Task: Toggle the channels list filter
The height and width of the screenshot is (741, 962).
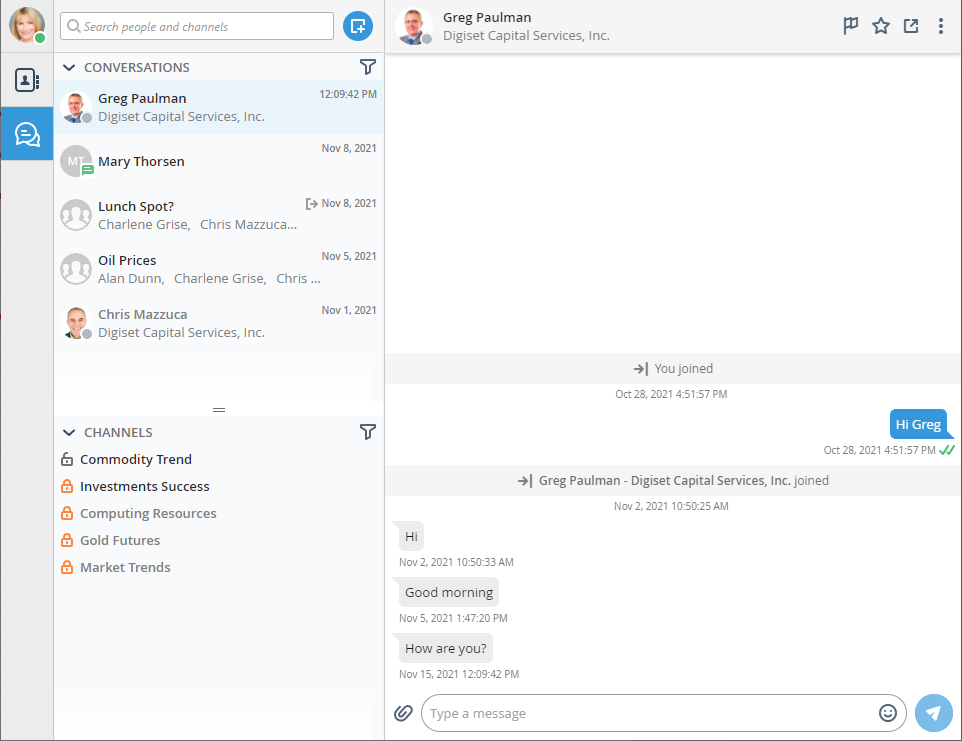Action: pos(368,432)
